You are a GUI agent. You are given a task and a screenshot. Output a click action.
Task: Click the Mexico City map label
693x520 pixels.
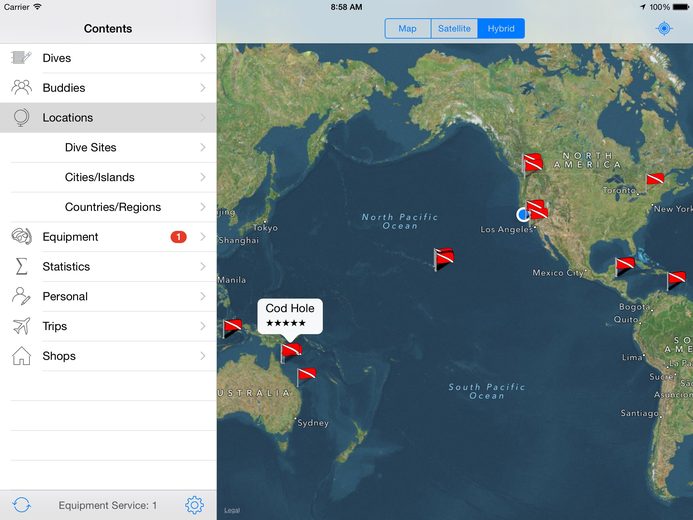pos(558,273)
